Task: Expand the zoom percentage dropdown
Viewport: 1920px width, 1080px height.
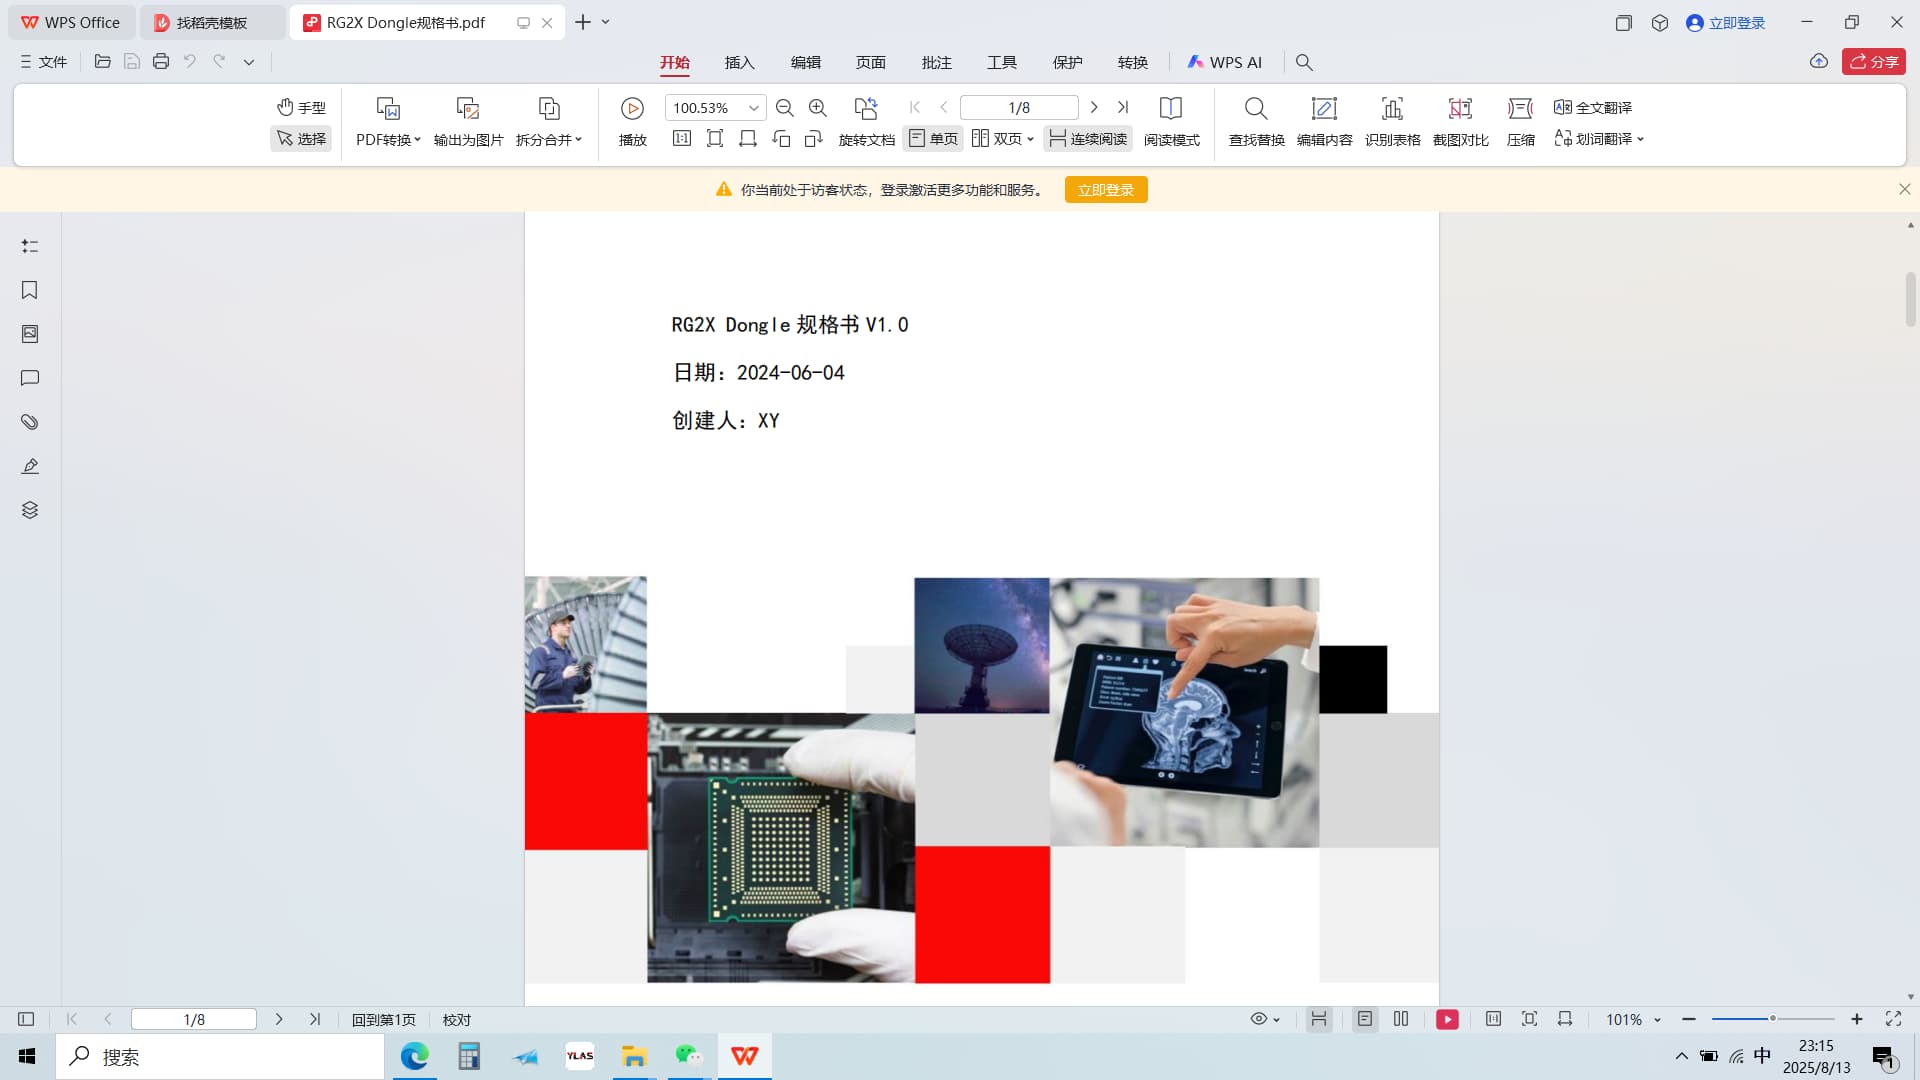Action: [x=754, y=108]
